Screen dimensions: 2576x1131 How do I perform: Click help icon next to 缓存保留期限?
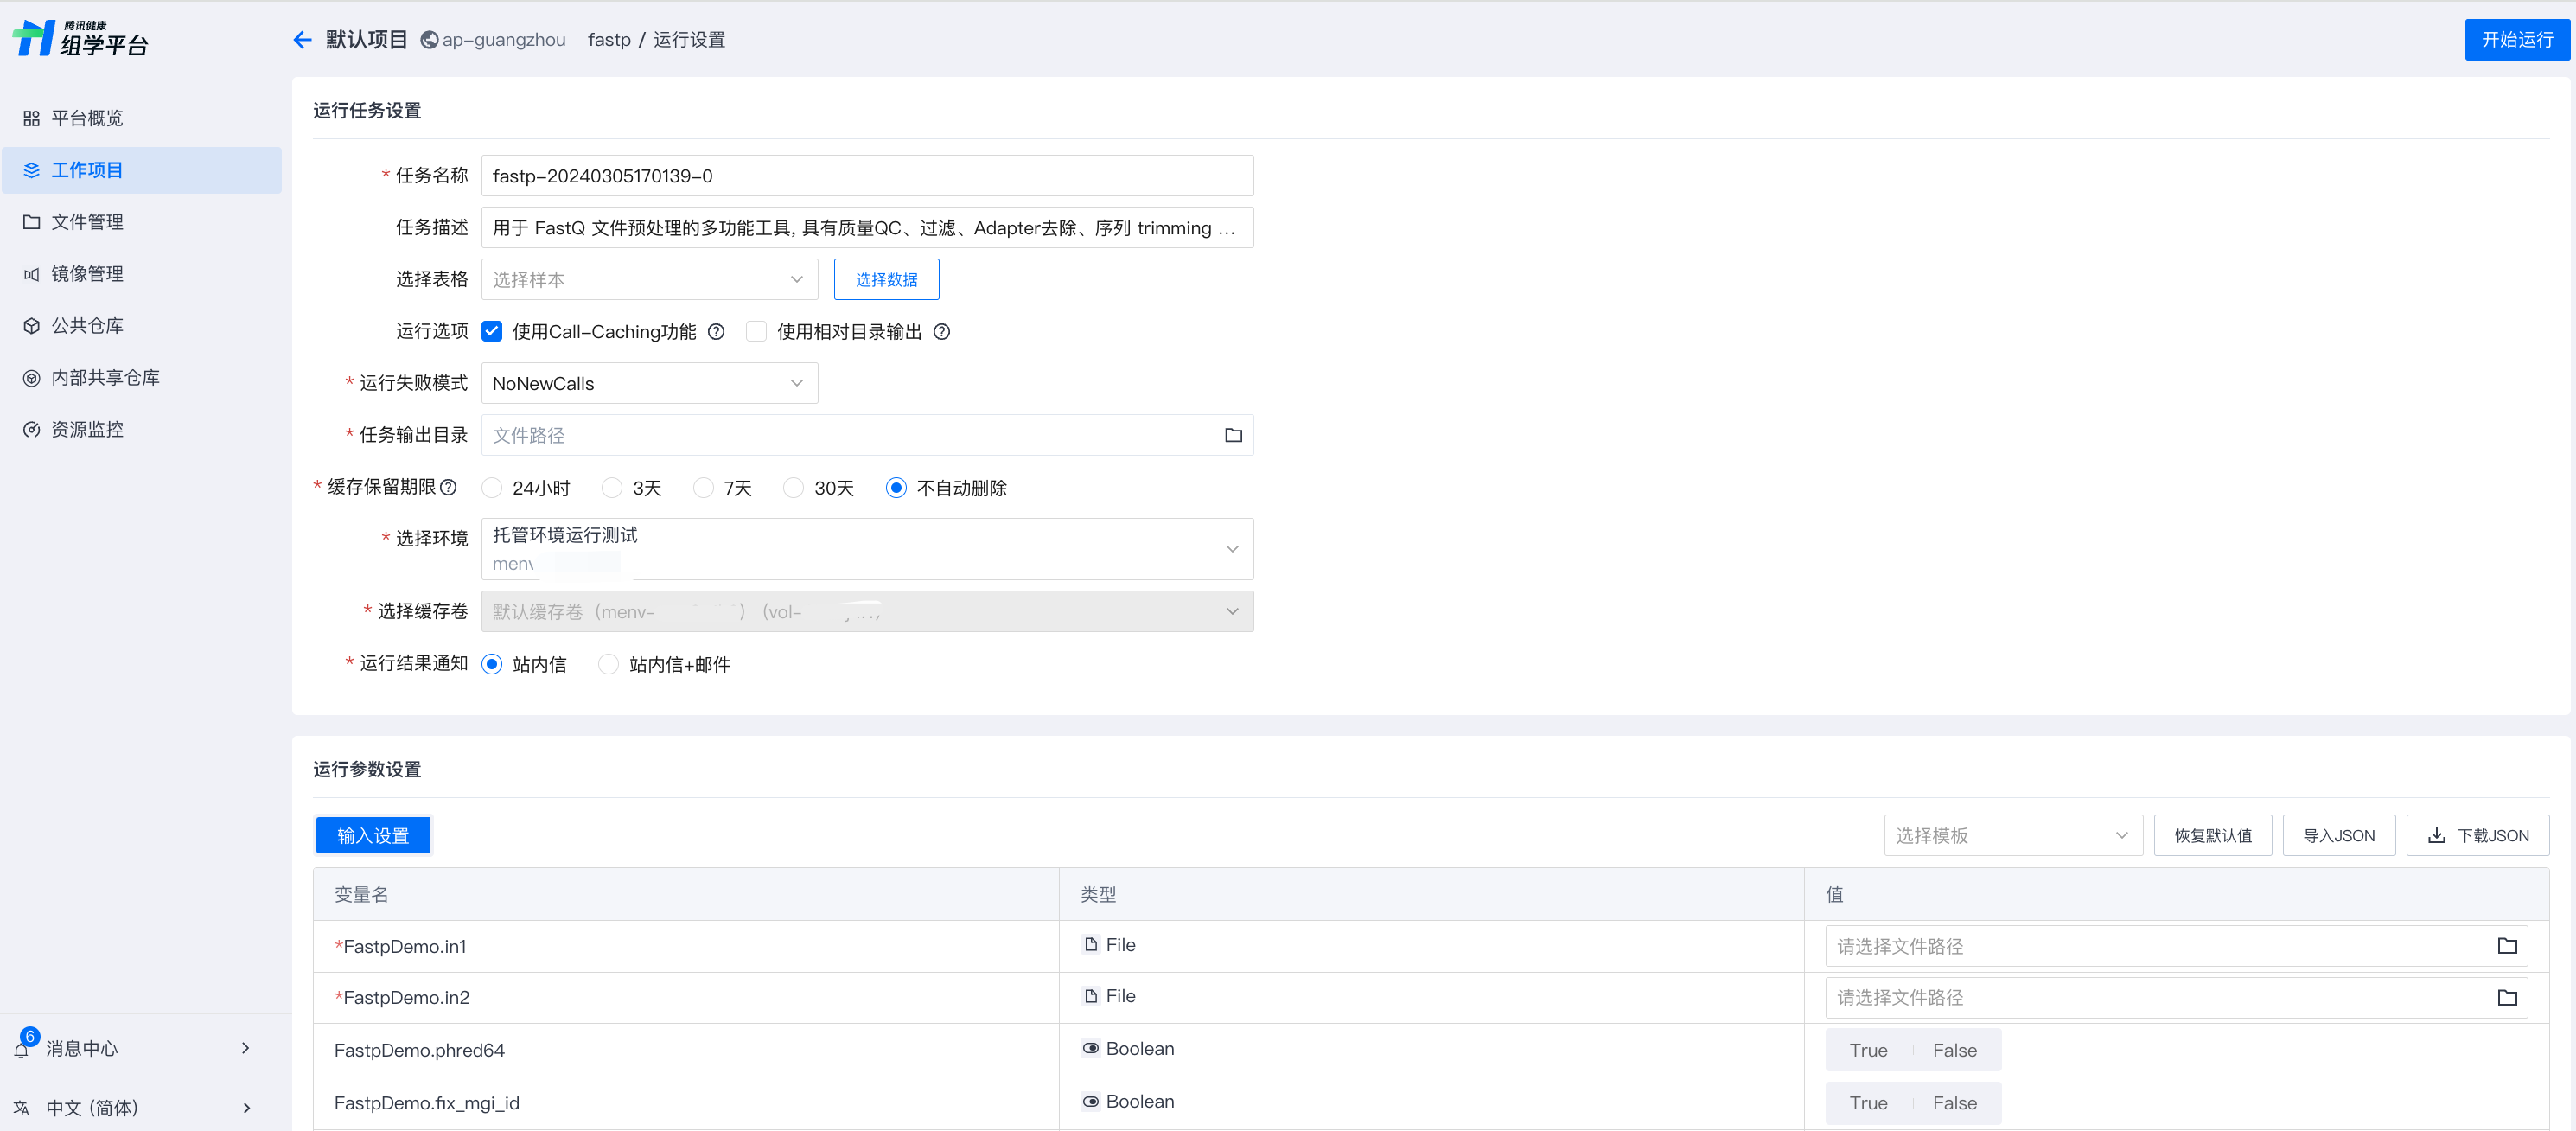[x=449, y=487]
